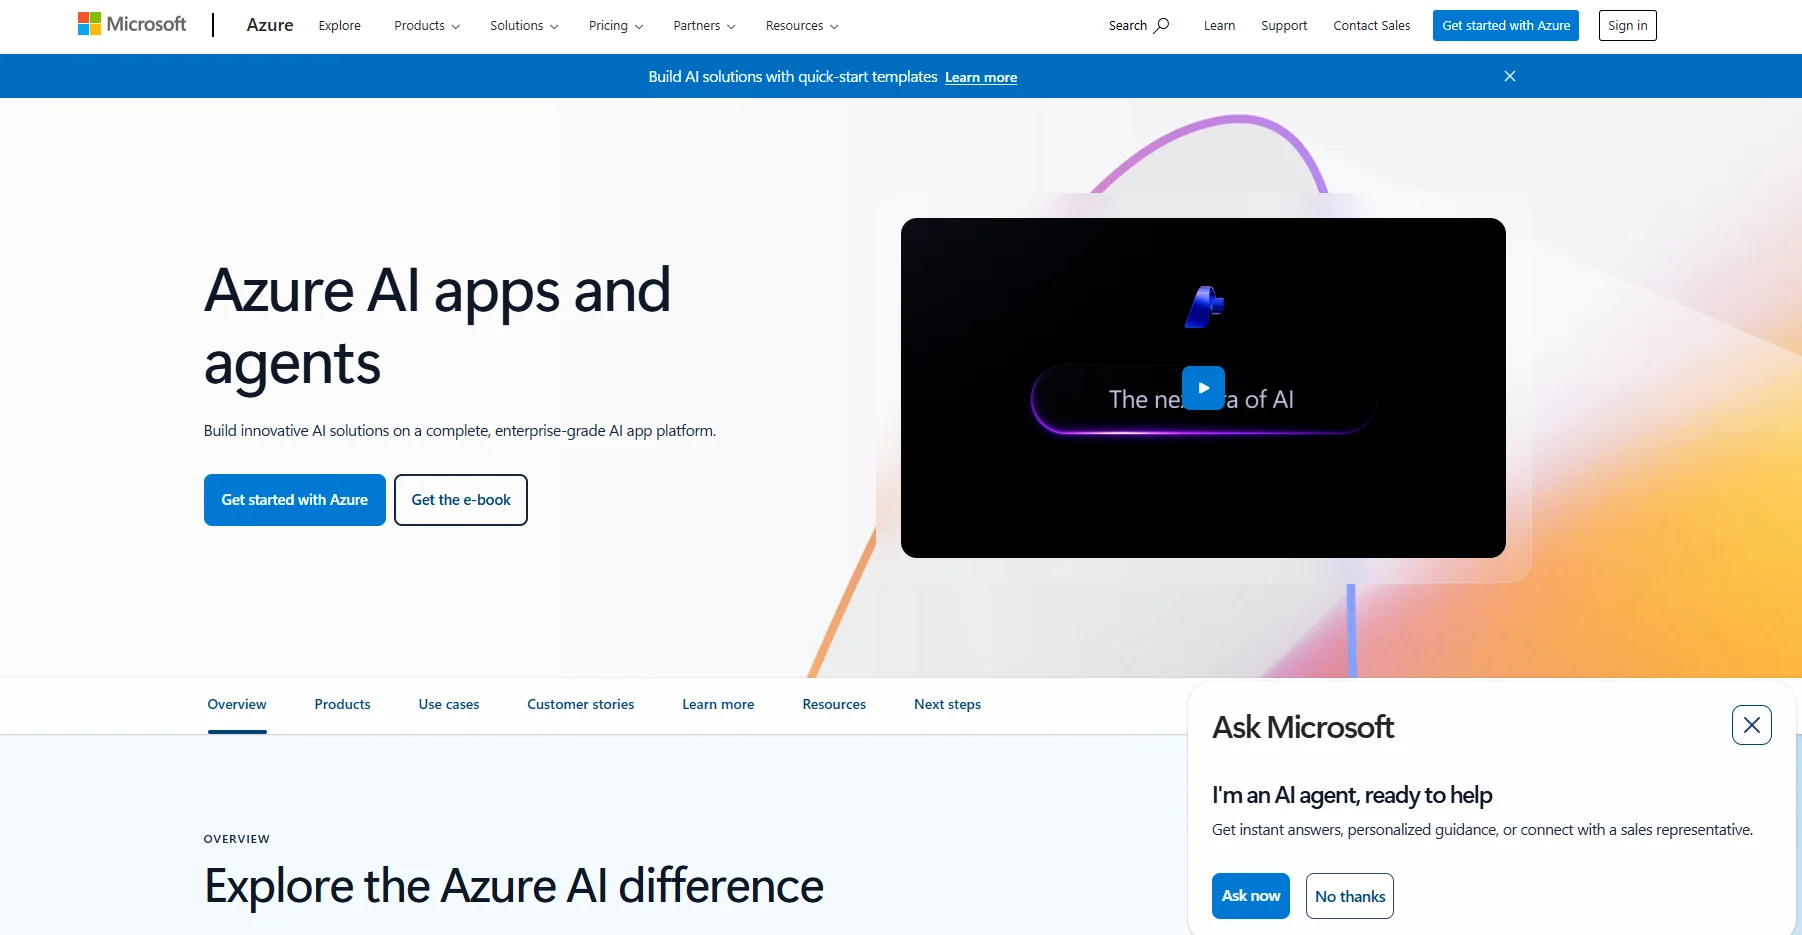Expand the Products menu
The image size is (1802, 935).
(426, 25)
